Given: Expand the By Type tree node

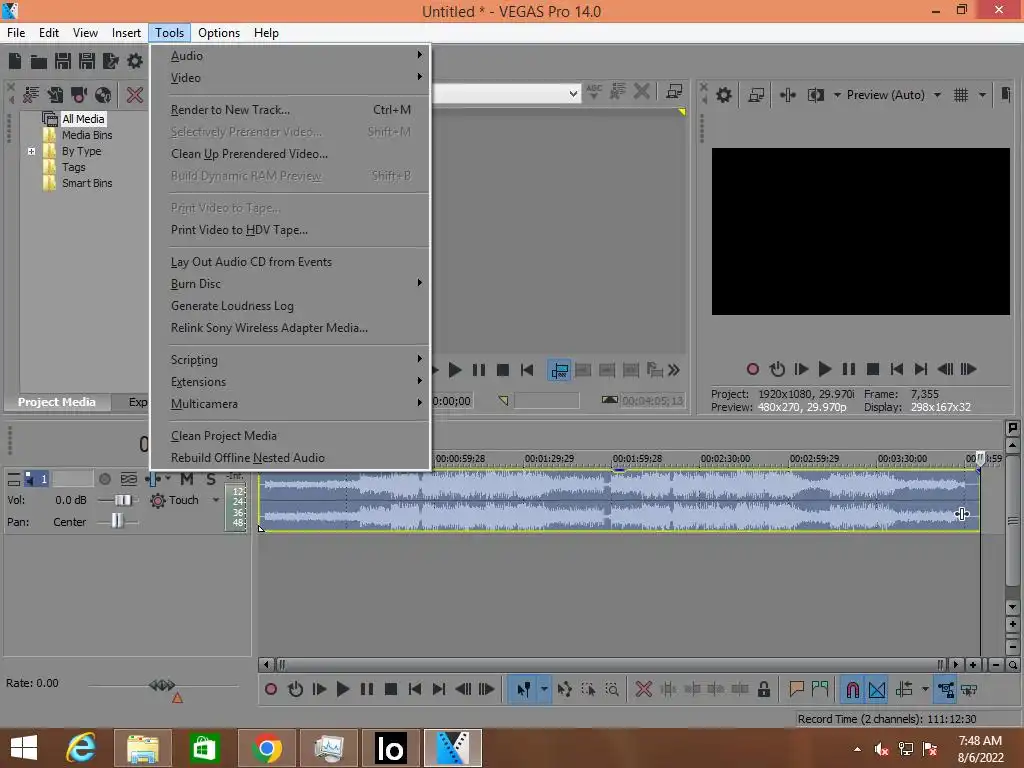Looking at the screenshot, I should click(x=31, y=151).
